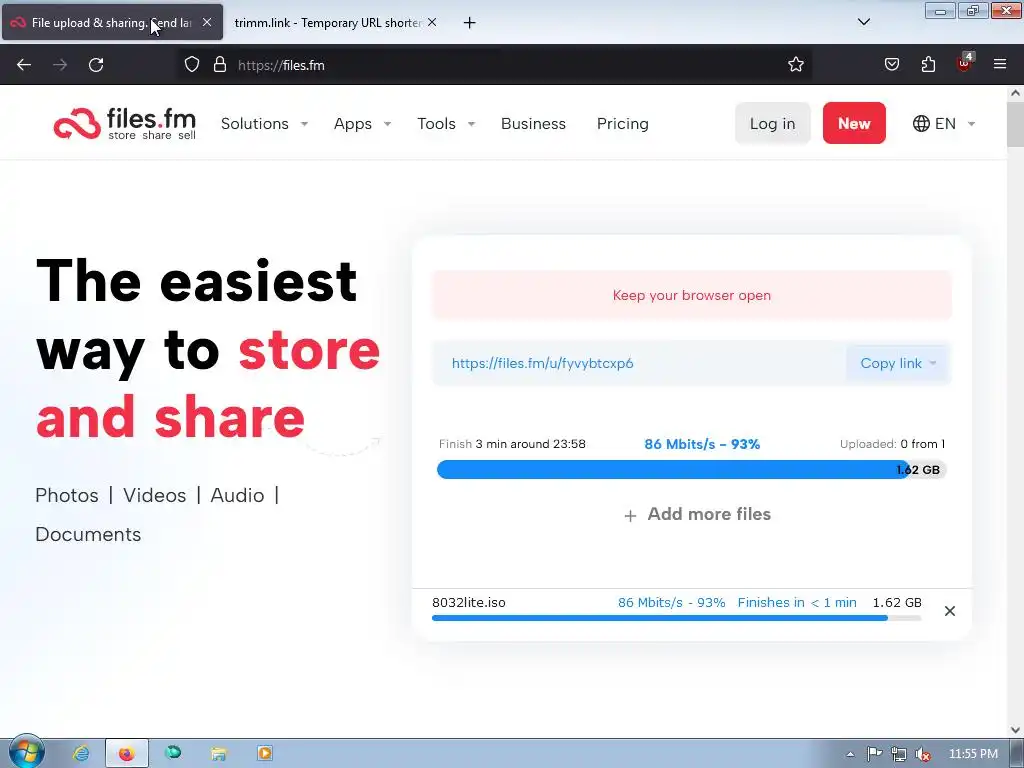Open the Pricing page
Image resolution: width=1024 pixels, height=768 pixels.
(x=622, y=123)
